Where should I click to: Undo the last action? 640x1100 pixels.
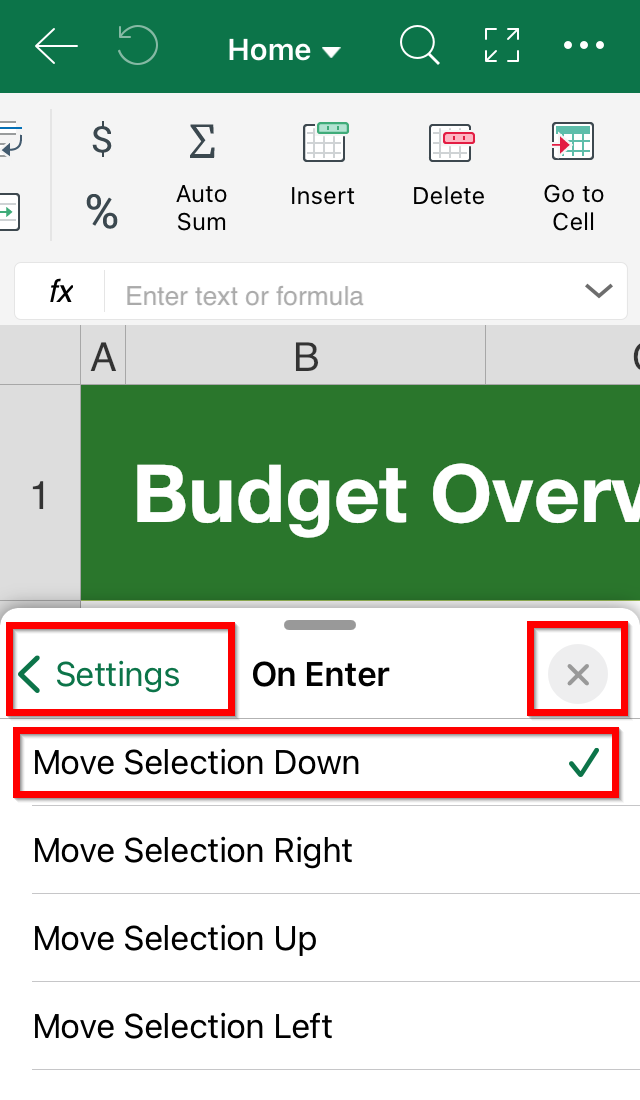[138, 46]
